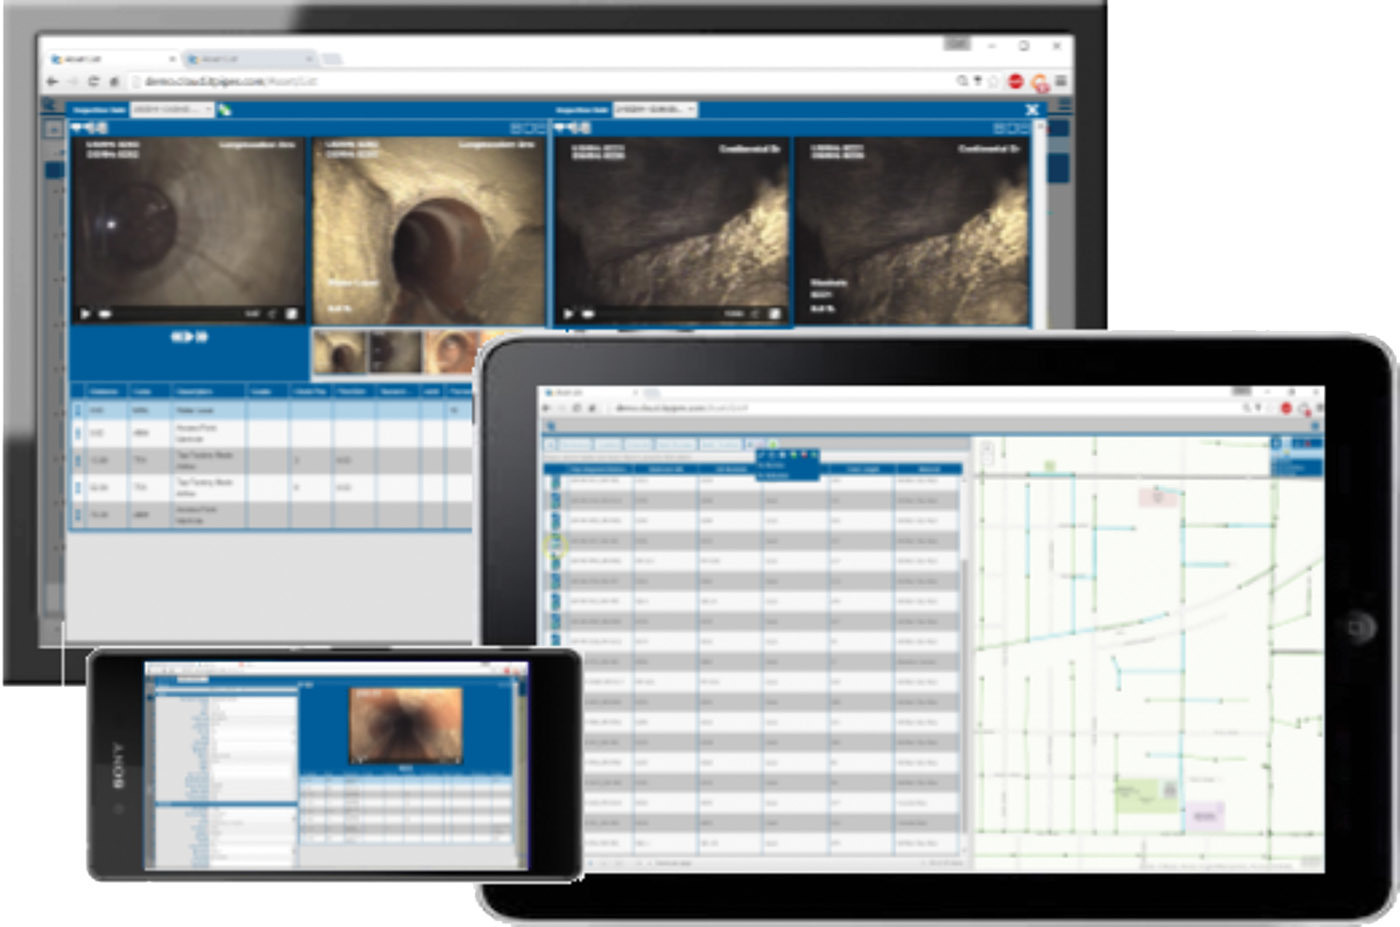The width and height of the screenshot is (1400, 927).
Task: Open the left Inspection Date dropdown
Action: tap(172, 109)
